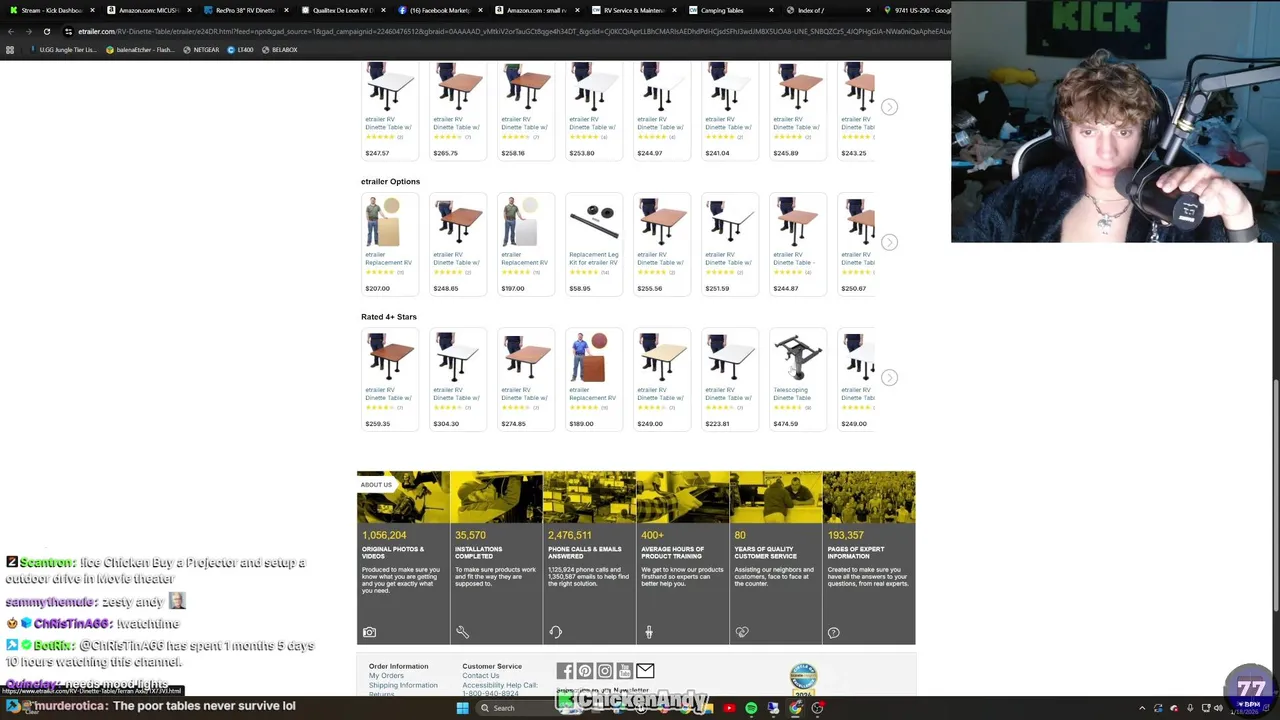This screenshot has width=1280, height=720.
Task: Open etrailer's Instagram icon
Action: [x=605, y=671]
